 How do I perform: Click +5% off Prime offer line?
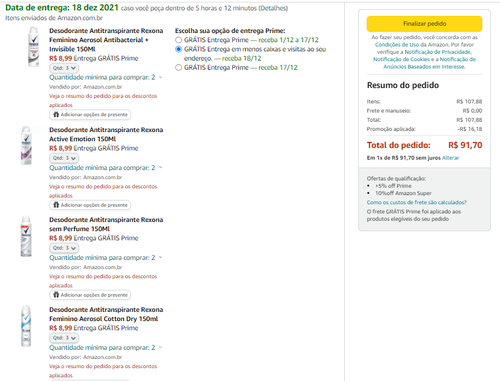(x=393, y=186)
